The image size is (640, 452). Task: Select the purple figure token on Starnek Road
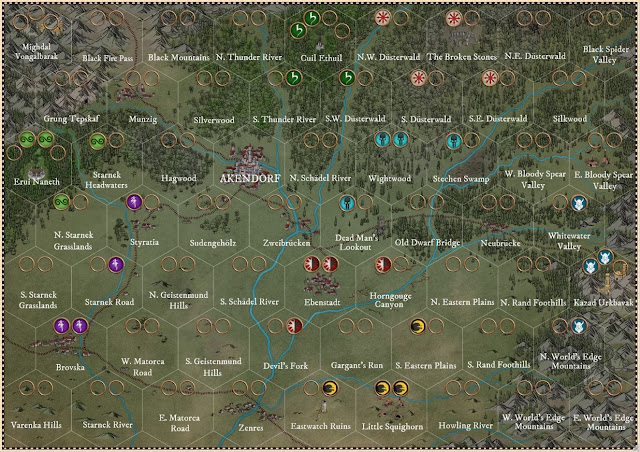tap(116, 265)
